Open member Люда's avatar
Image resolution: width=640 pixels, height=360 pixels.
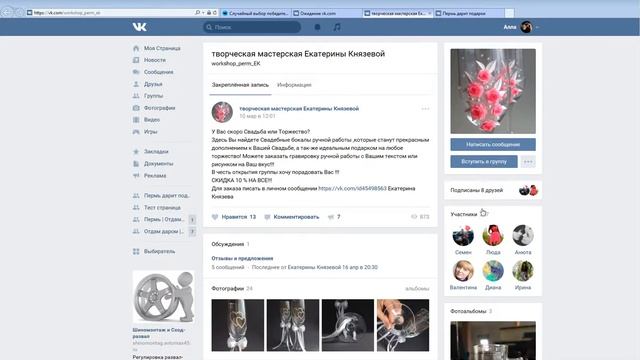click(493, 236)
